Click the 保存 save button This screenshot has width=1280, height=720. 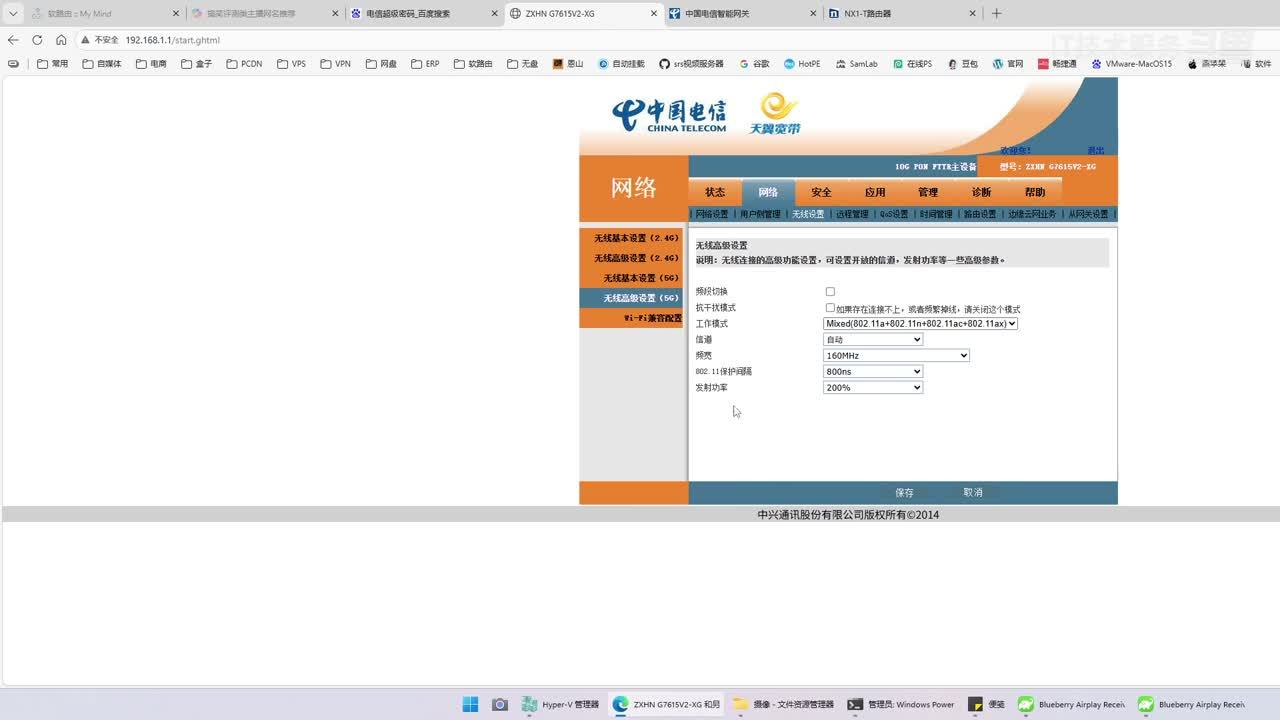904,493
